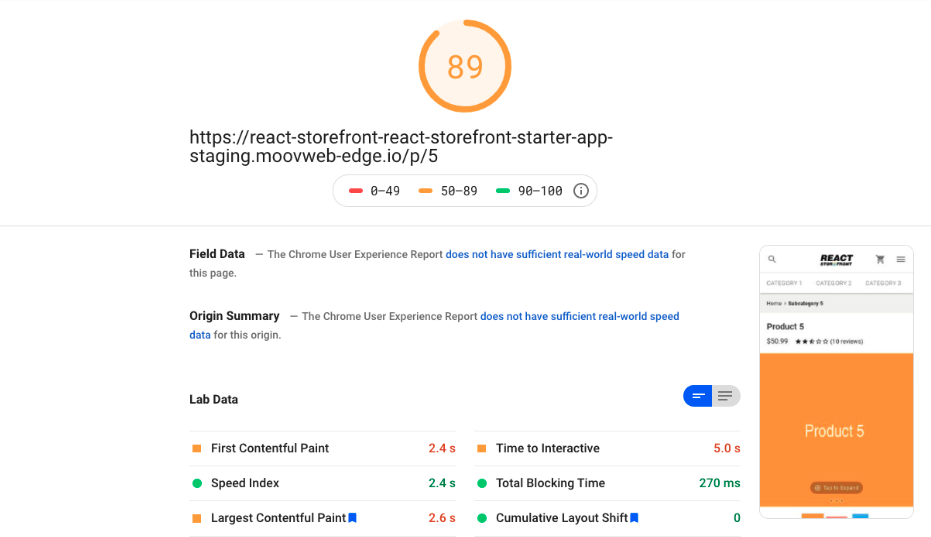Screen dimensions: 931x537
Task: Open the hamburger menu in the page preview
Action: click(901, 259)
